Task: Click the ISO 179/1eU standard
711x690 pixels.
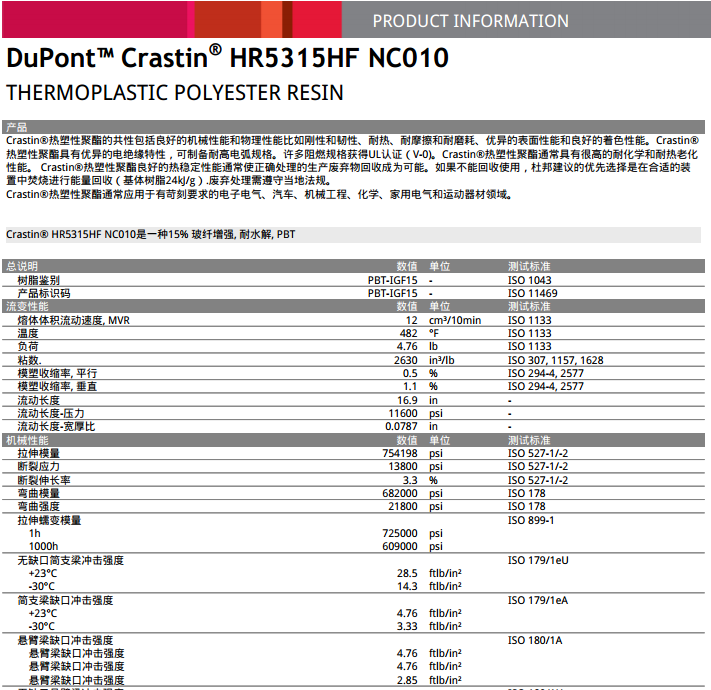Action: [538, 560]
